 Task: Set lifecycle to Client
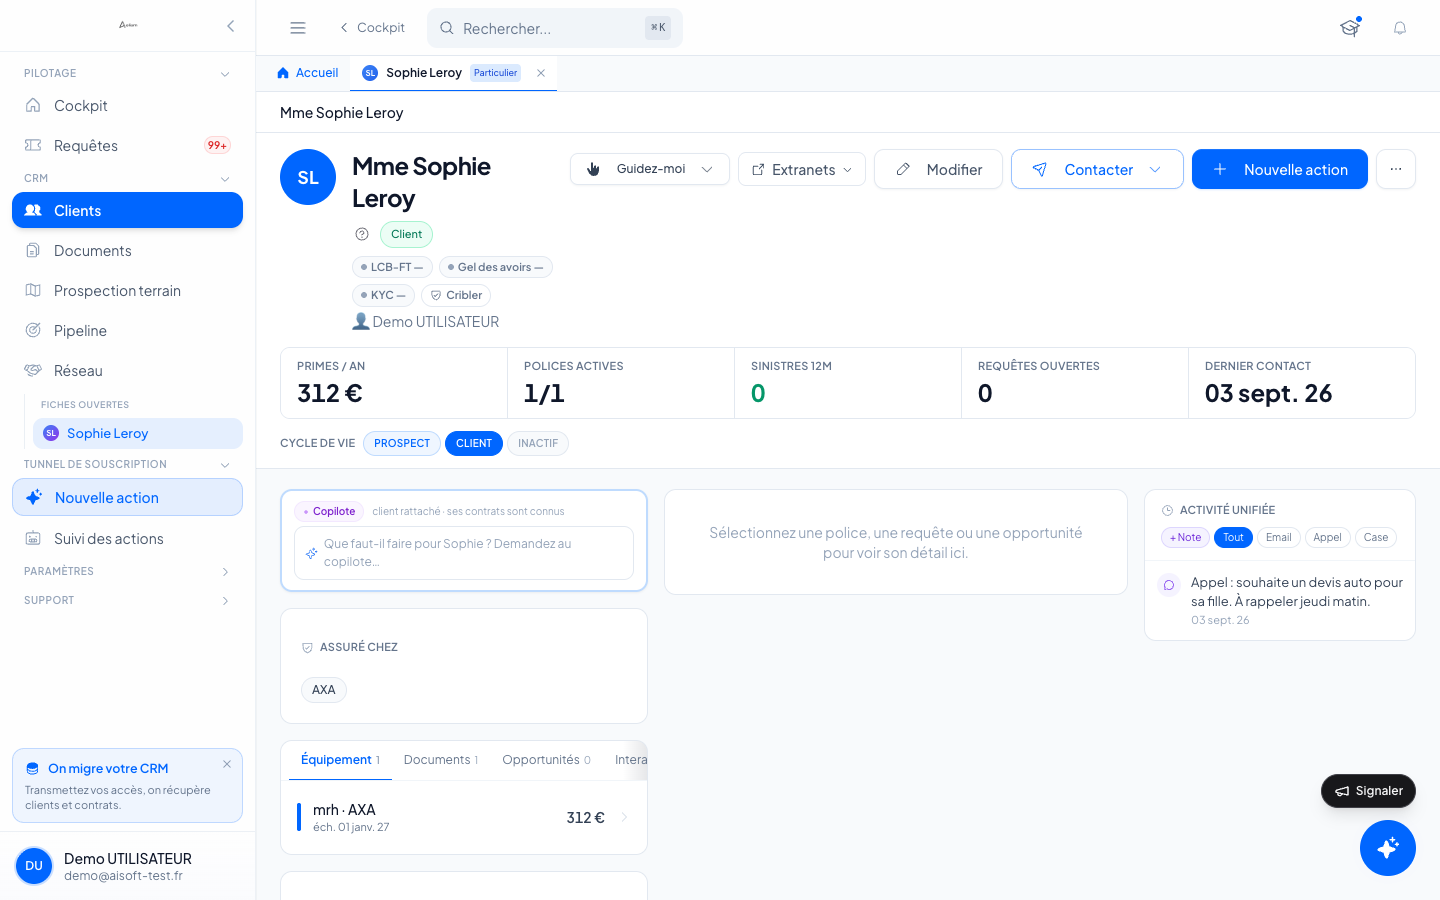click(474, 443)
